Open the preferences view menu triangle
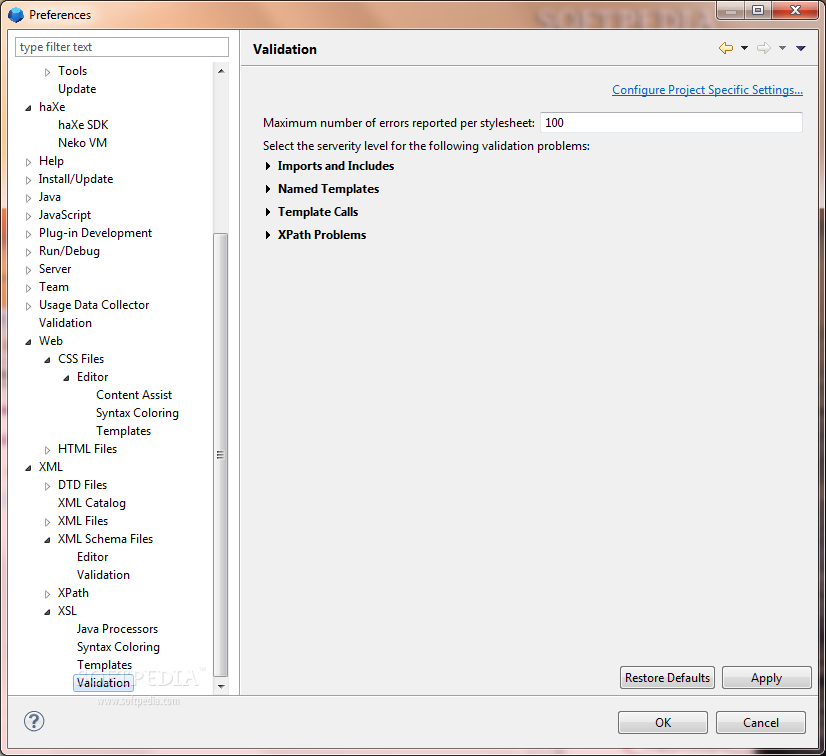826x756 pixels. point(801,48)
